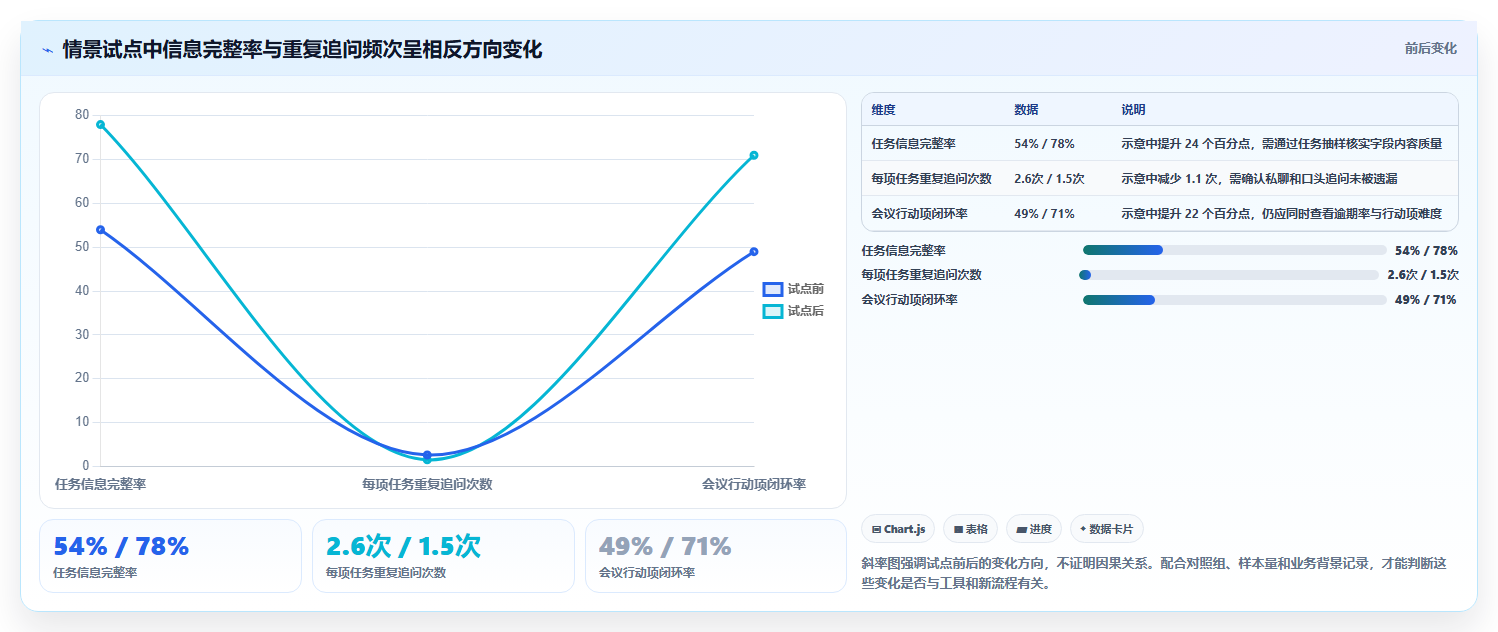Click the lightning icon beside the dashboard title
This screenshot has height=632, width=1498.
(x=47, y=50)
